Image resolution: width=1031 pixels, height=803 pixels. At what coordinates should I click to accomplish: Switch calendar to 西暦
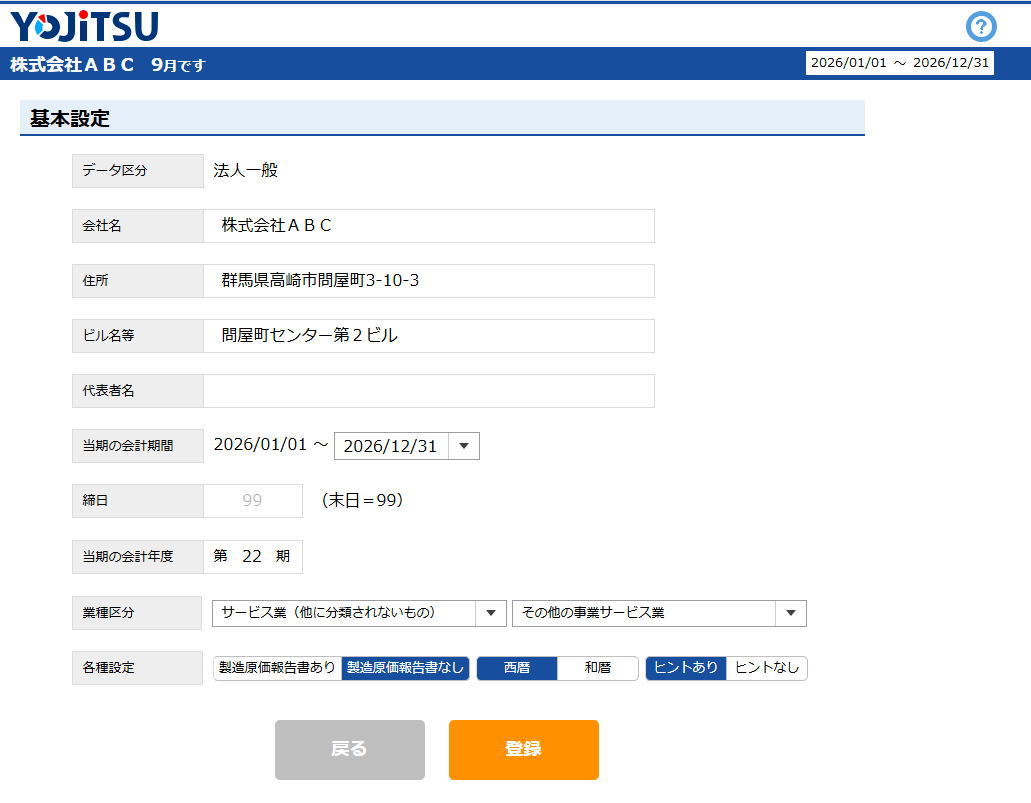(x=516, y=668)
